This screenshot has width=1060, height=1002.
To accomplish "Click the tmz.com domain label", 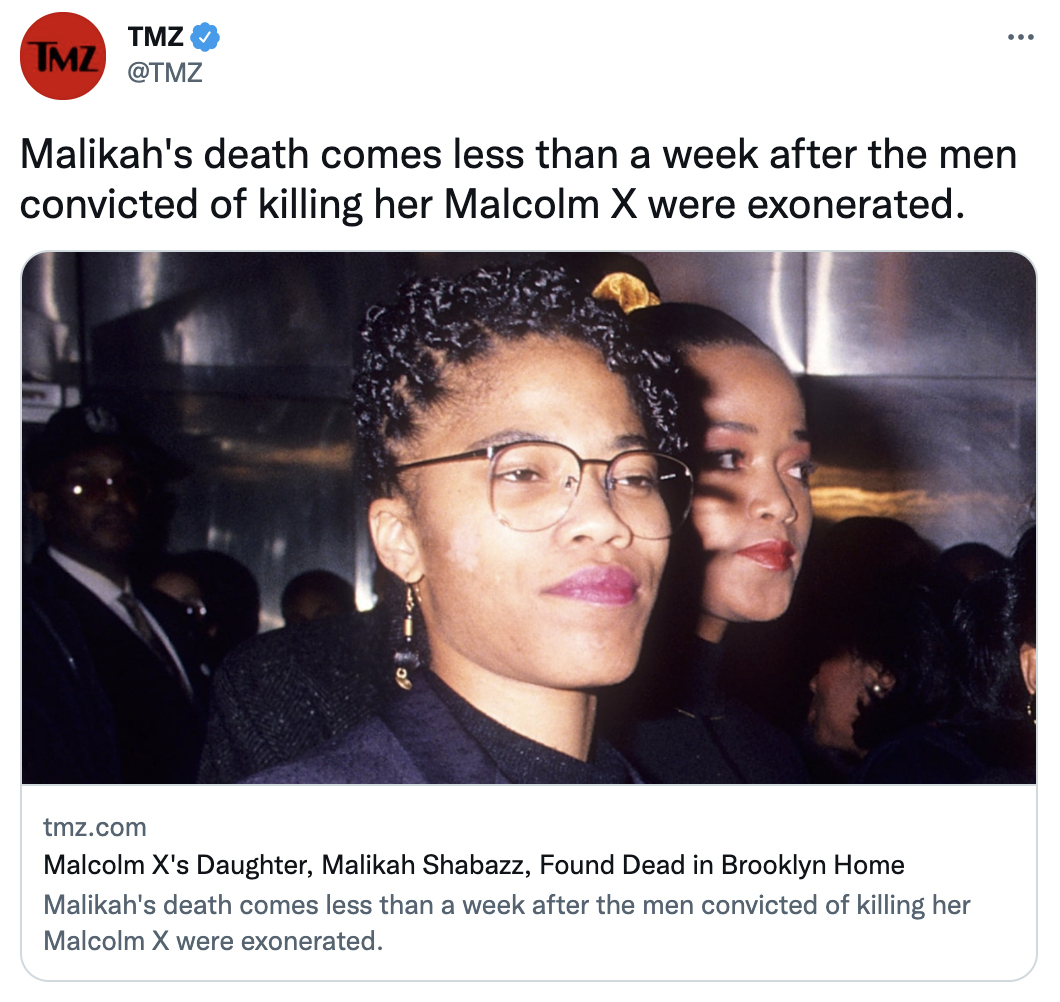I will tap(95, 827).
